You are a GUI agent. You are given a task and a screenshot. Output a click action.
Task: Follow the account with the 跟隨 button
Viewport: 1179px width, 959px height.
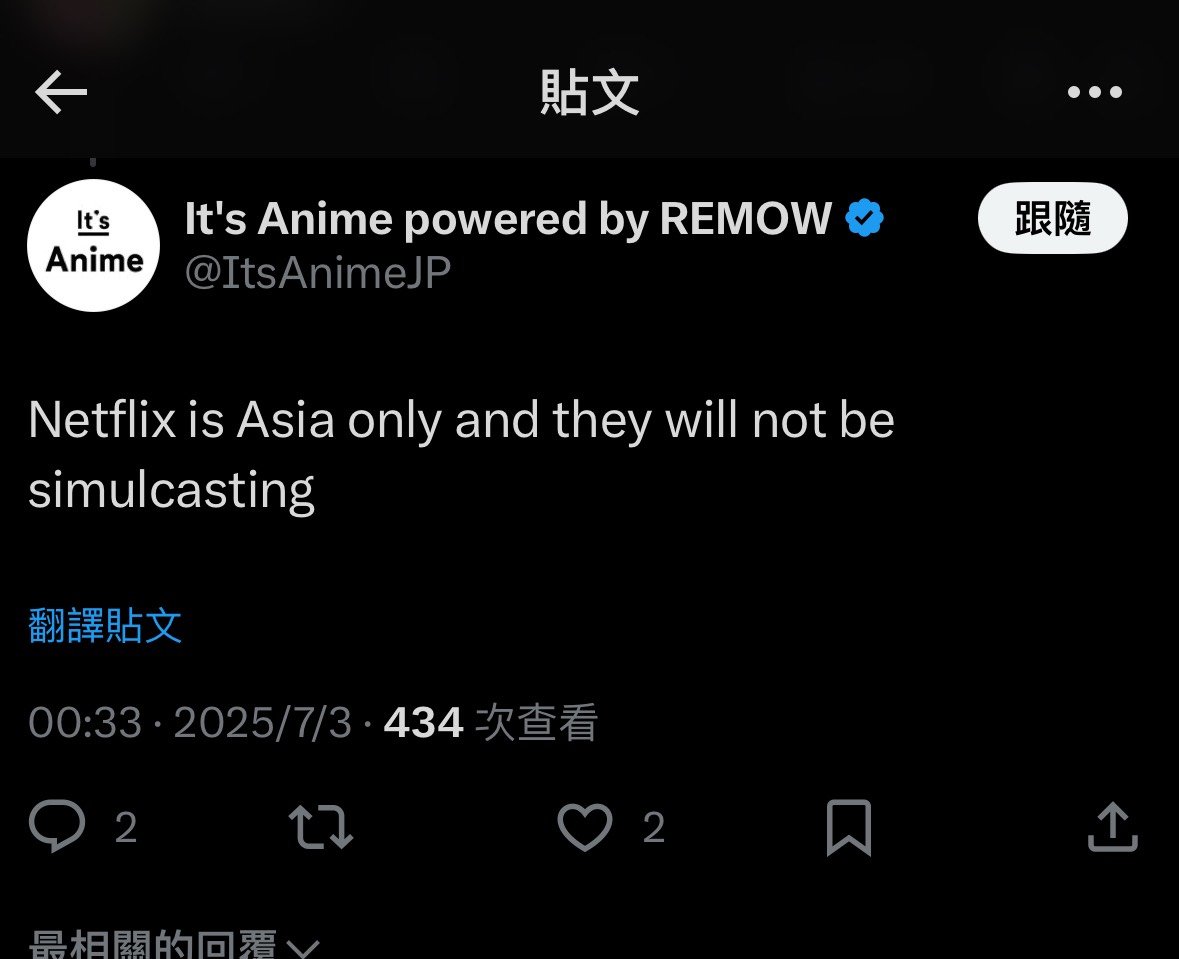pyautogui.click(x=1052, y=218)
